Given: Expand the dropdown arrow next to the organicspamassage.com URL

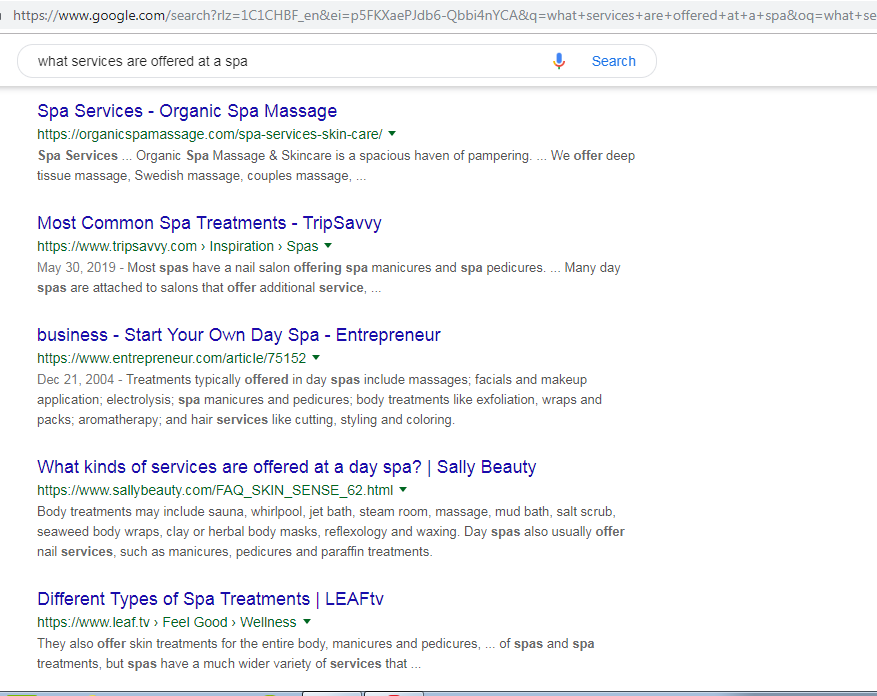Looking at the screenshot, I should tap(392, 134).
